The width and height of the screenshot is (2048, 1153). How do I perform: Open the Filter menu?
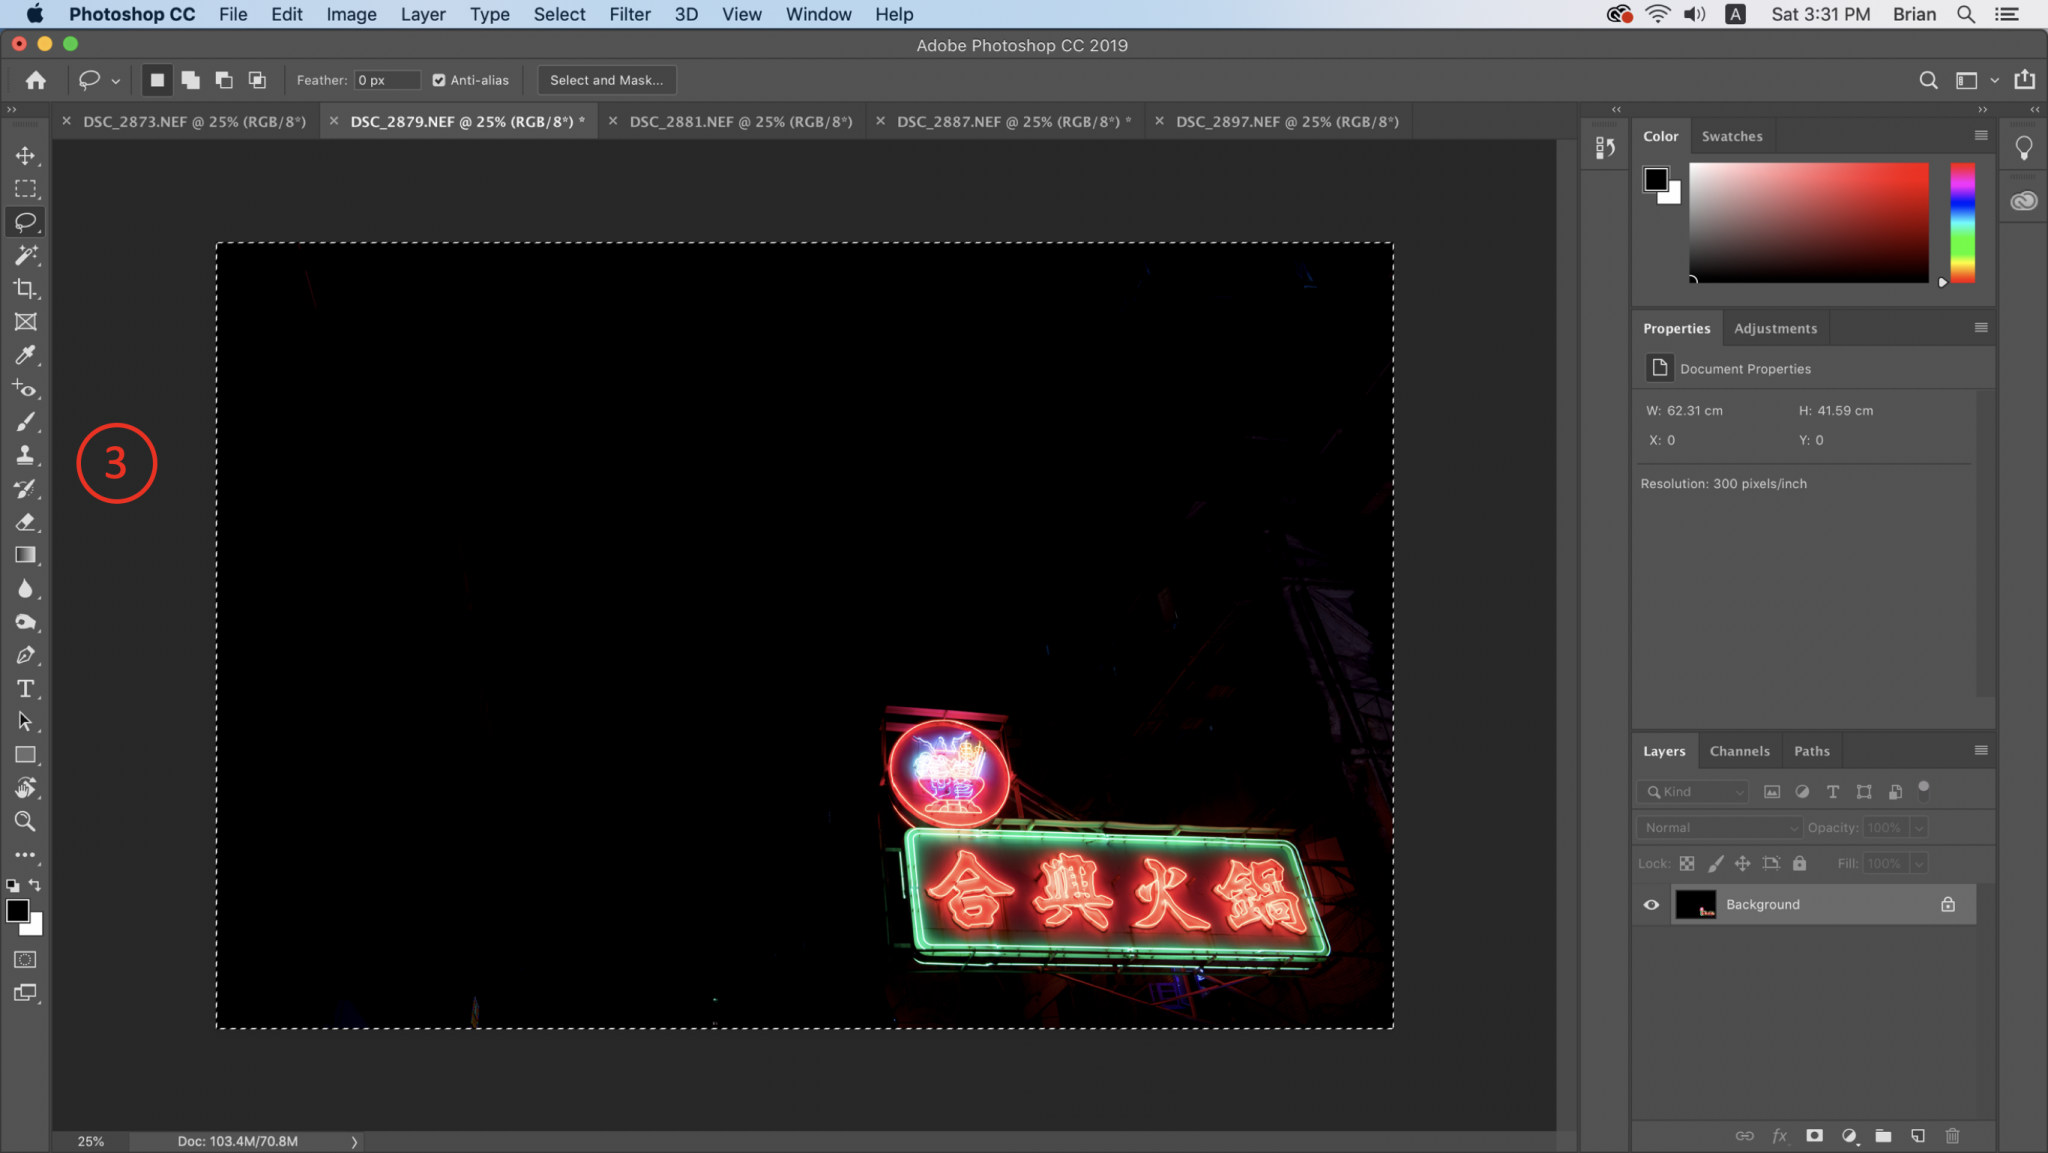click(x=629, y=14)
